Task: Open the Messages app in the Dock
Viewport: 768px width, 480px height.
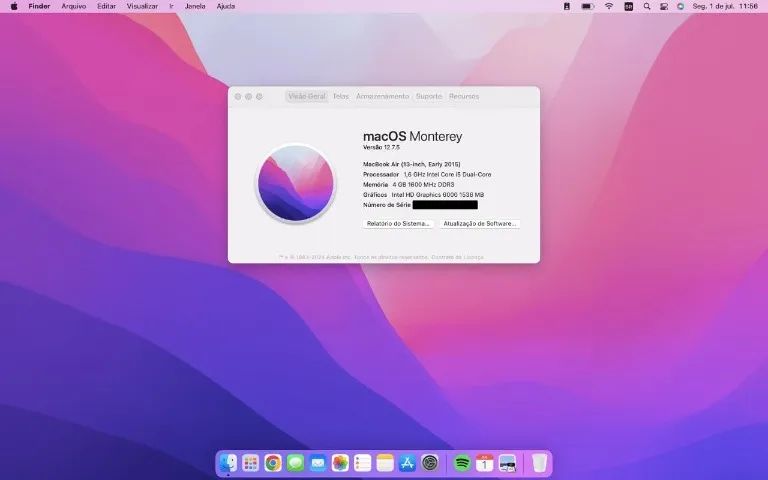Action: click(x=295, y=462)
